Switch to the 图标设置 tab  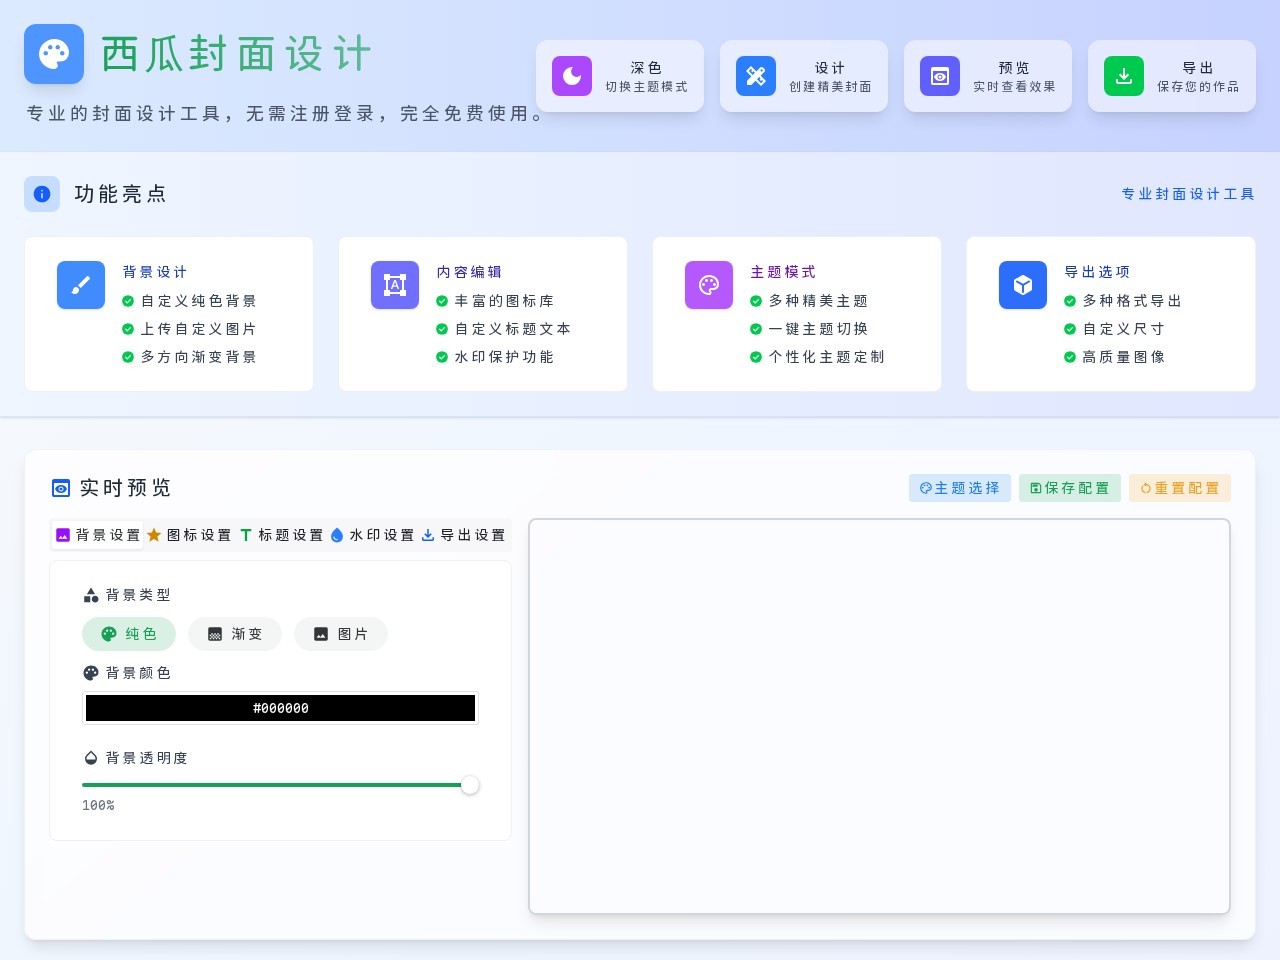(x=189, y=535)
